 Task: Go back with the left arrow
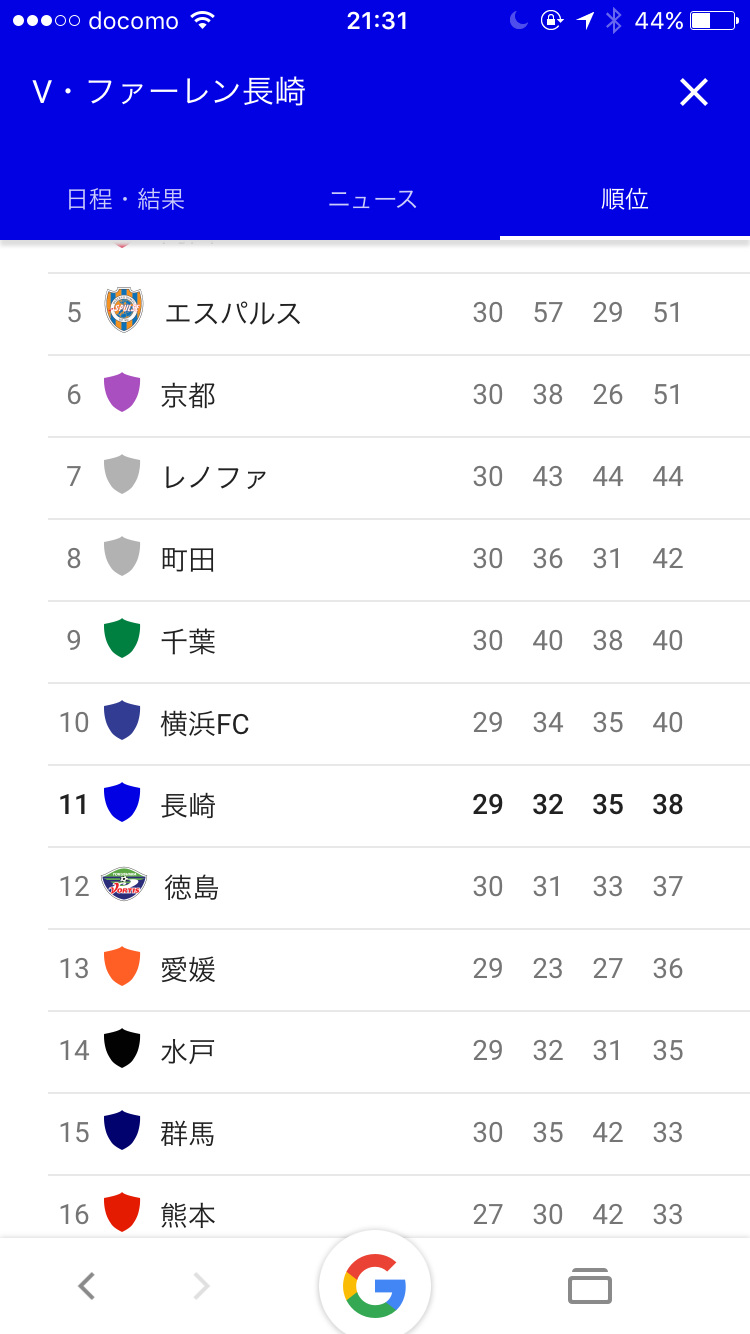coord(87,1286)
